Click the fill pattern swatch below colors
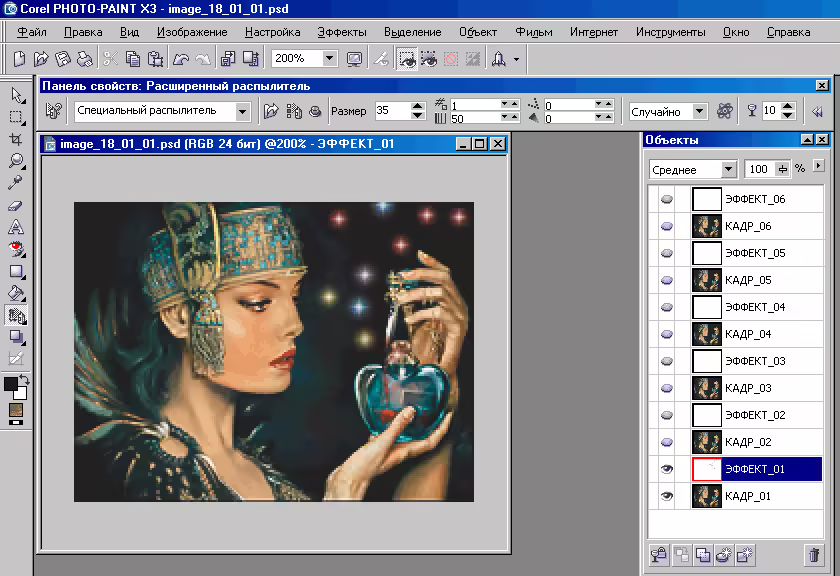 coord(16,410)
